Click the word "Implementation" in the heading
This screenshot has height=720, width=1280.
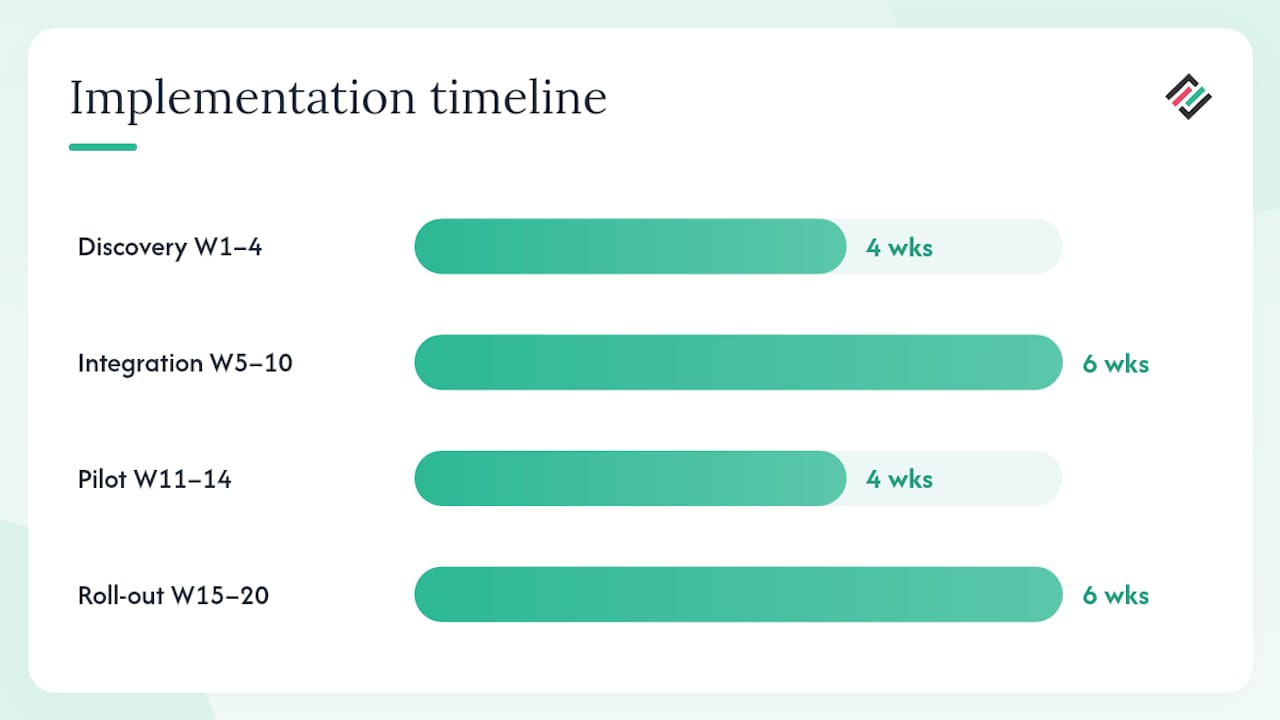click(243, 98)
